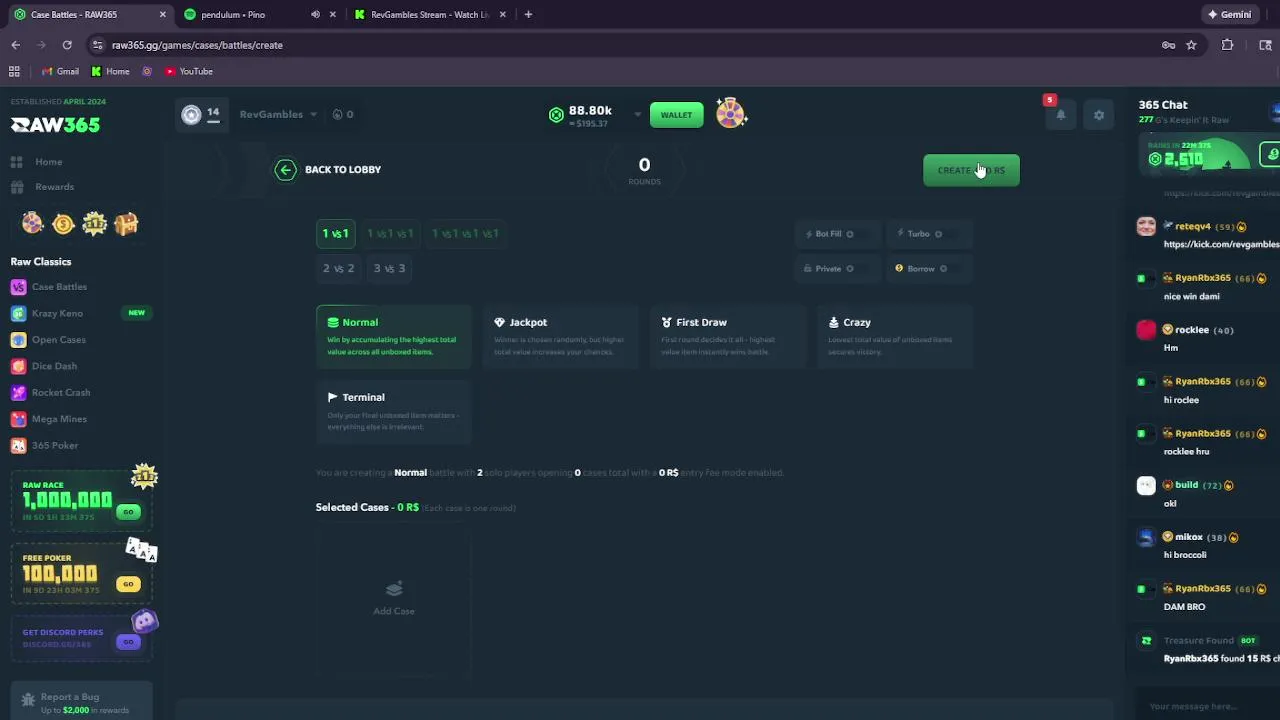Open the wheel spin icon in sidebar
This screenshot has width=1280, height=720.
point(33,224)
